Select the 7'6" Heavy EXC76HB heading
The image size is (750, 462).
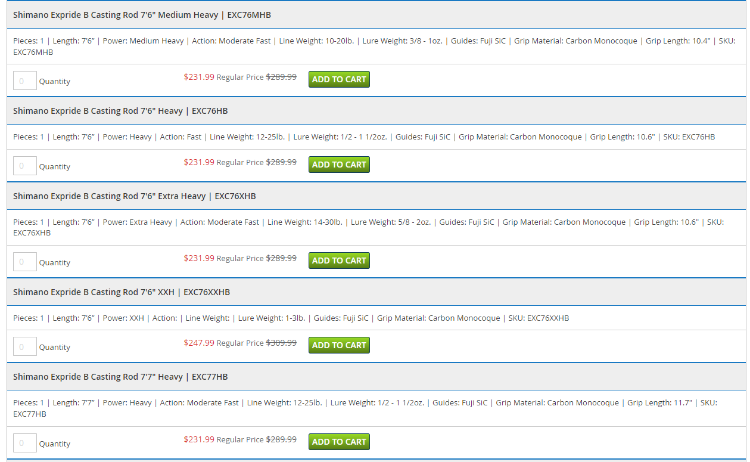click(121, 111)
